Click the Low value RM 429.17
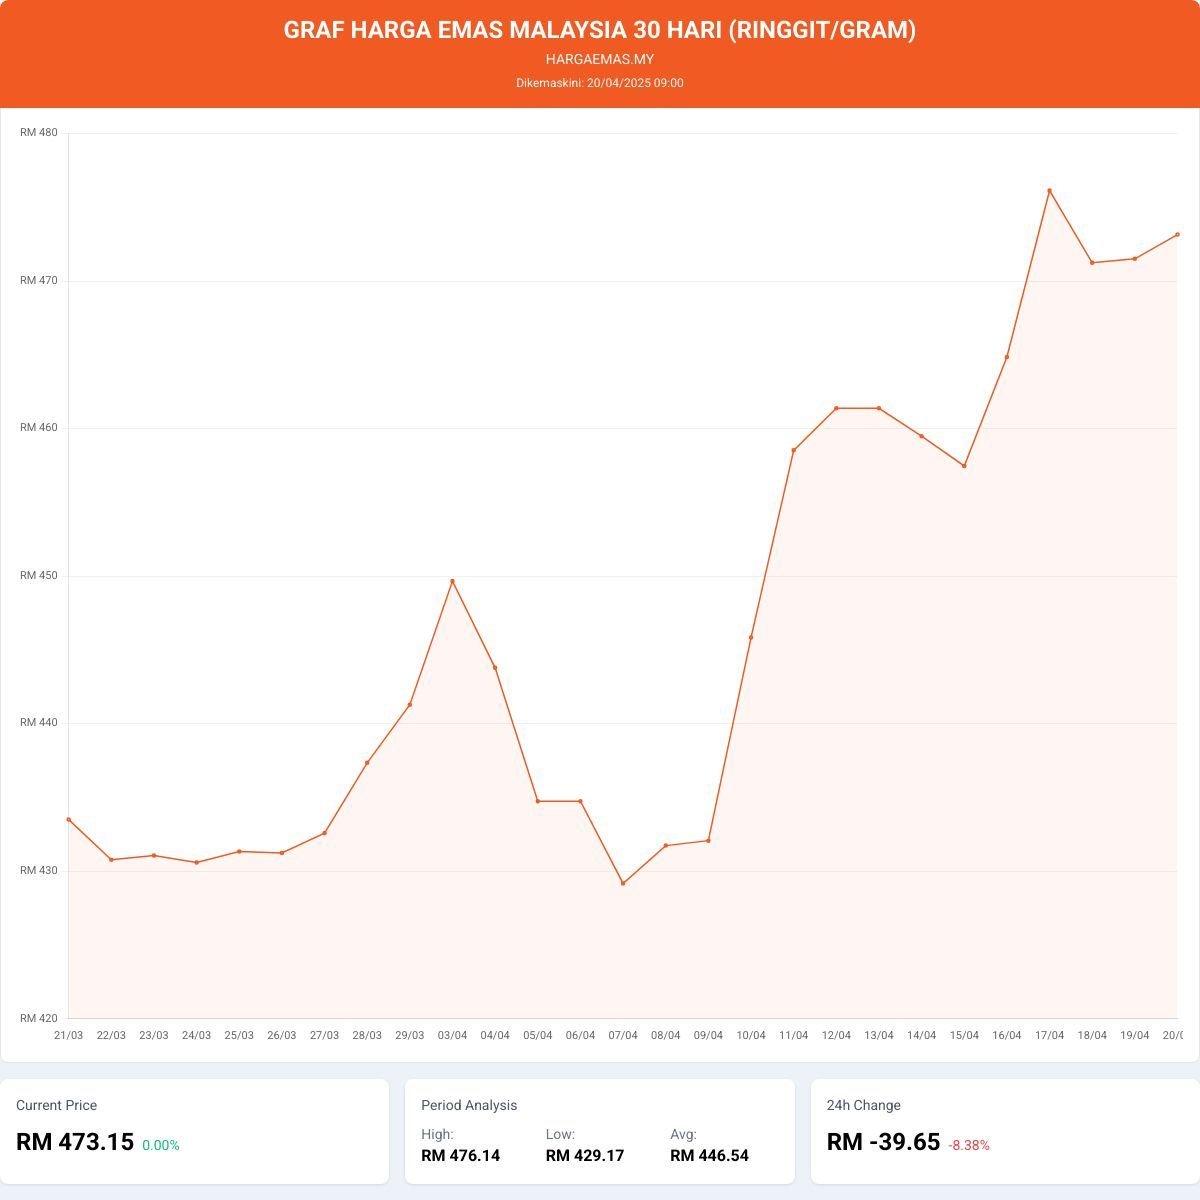This screenshot has height=1200, width=1200. tap(585, 1156)
